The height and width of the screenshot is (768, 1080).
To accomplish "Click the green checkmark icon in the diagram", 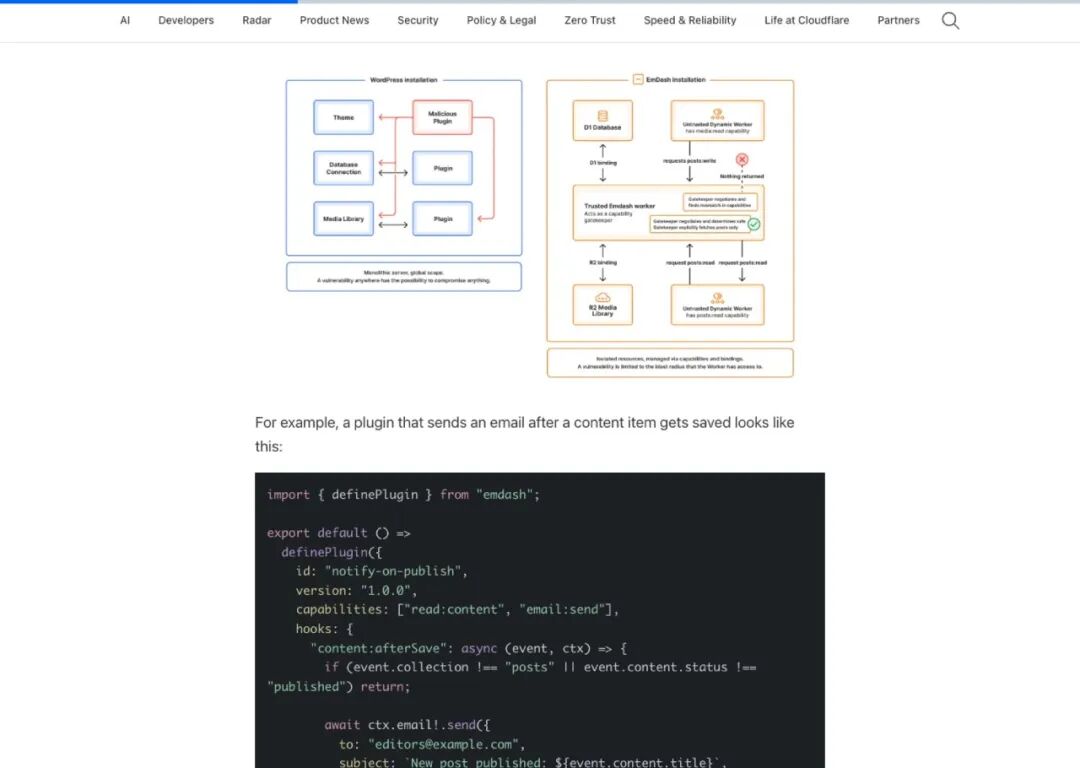I will 754,224.
